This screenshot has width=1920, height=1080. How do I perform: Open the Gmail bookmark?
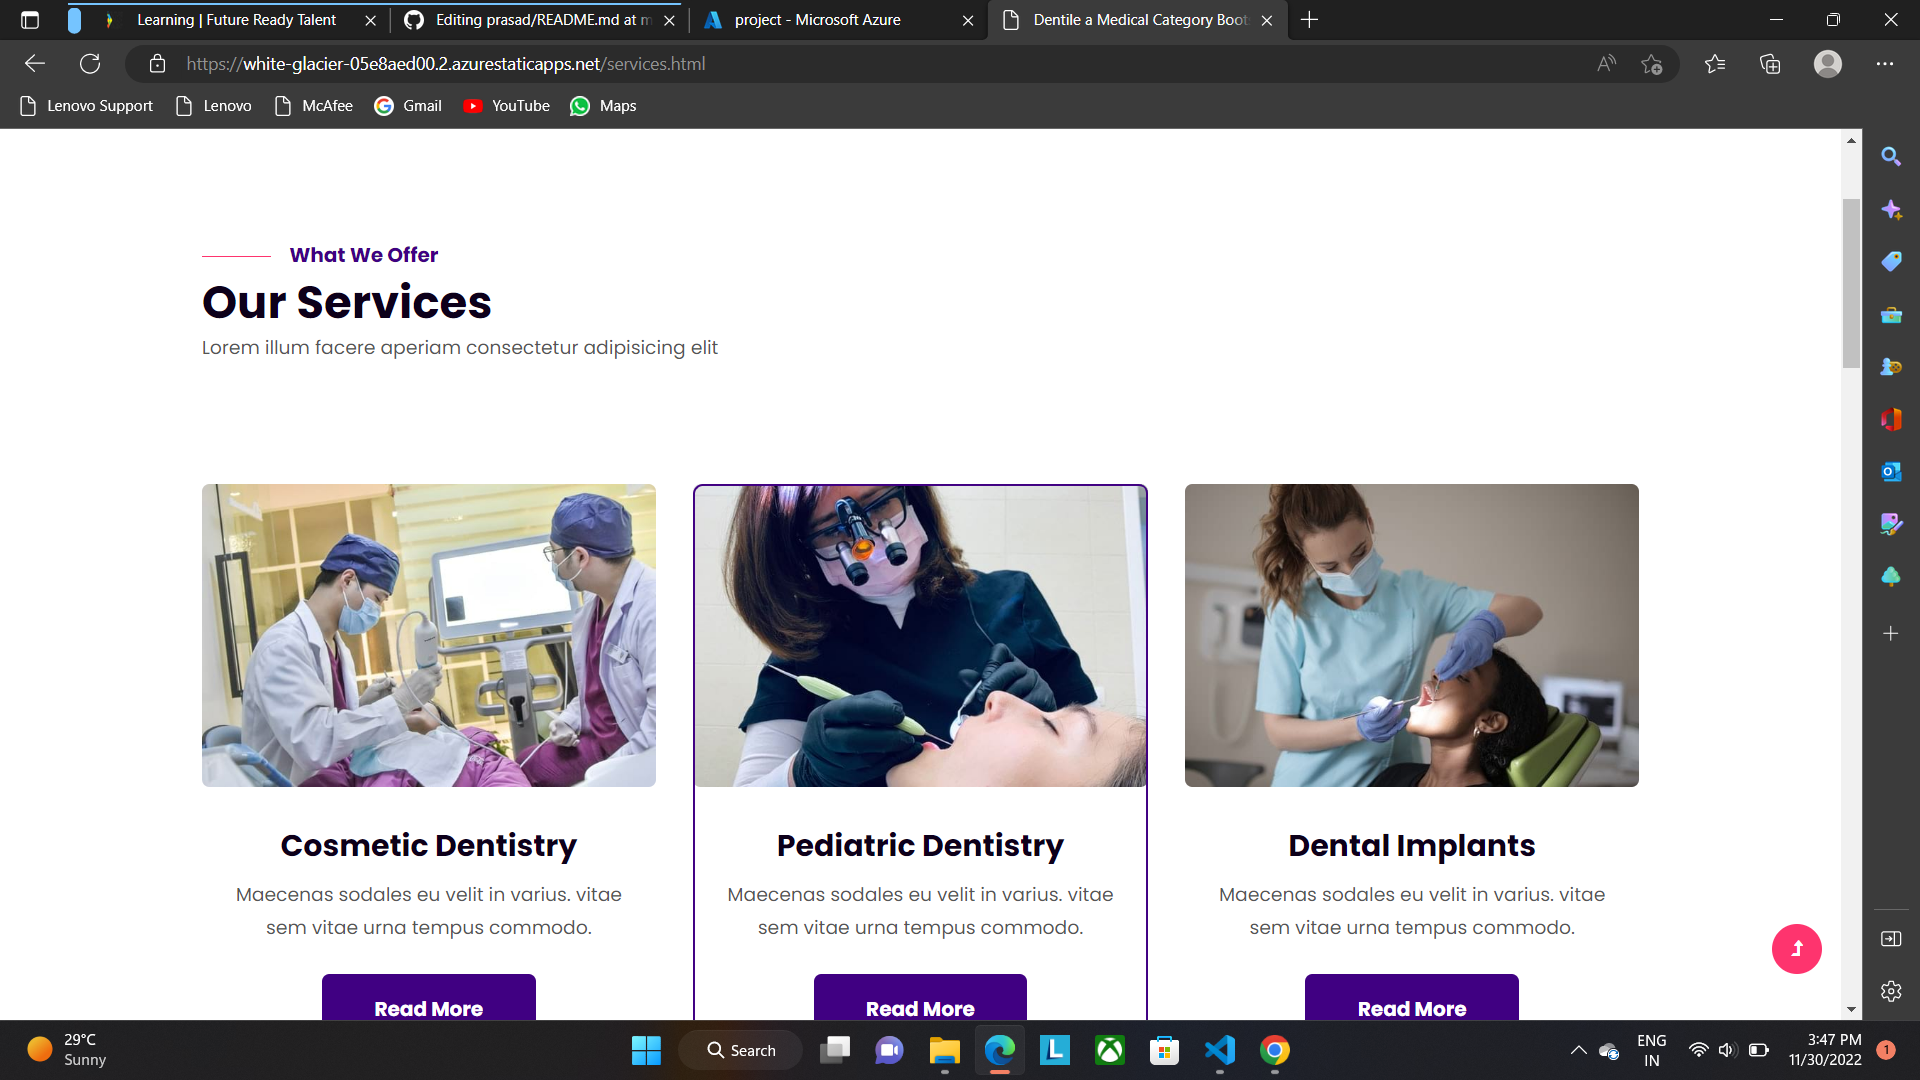coord(408,106)
